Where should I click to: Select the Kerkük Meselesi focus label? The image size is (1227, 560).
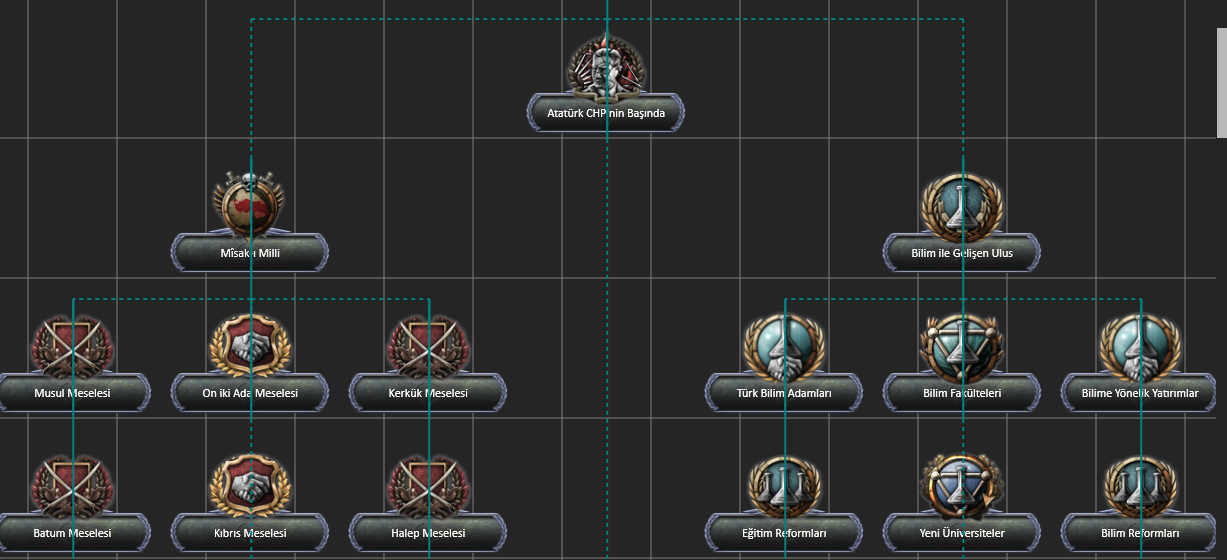(x=428, y=393)
